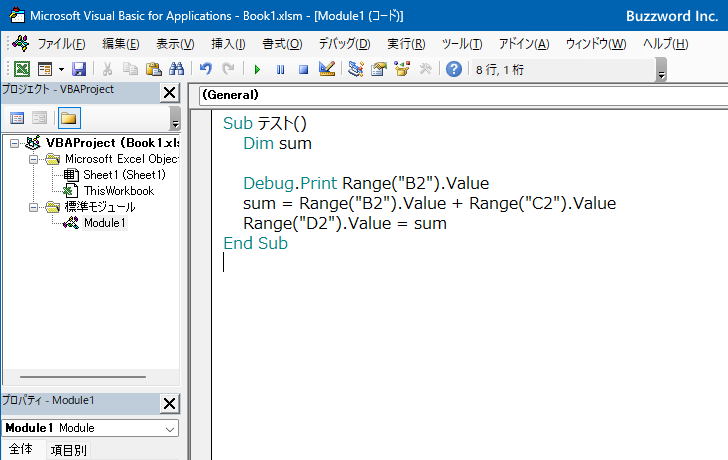Open the Insert UserForm dropdown arrow
The width and height of the screenshot is (728, 460).
(x=61, y=70)
